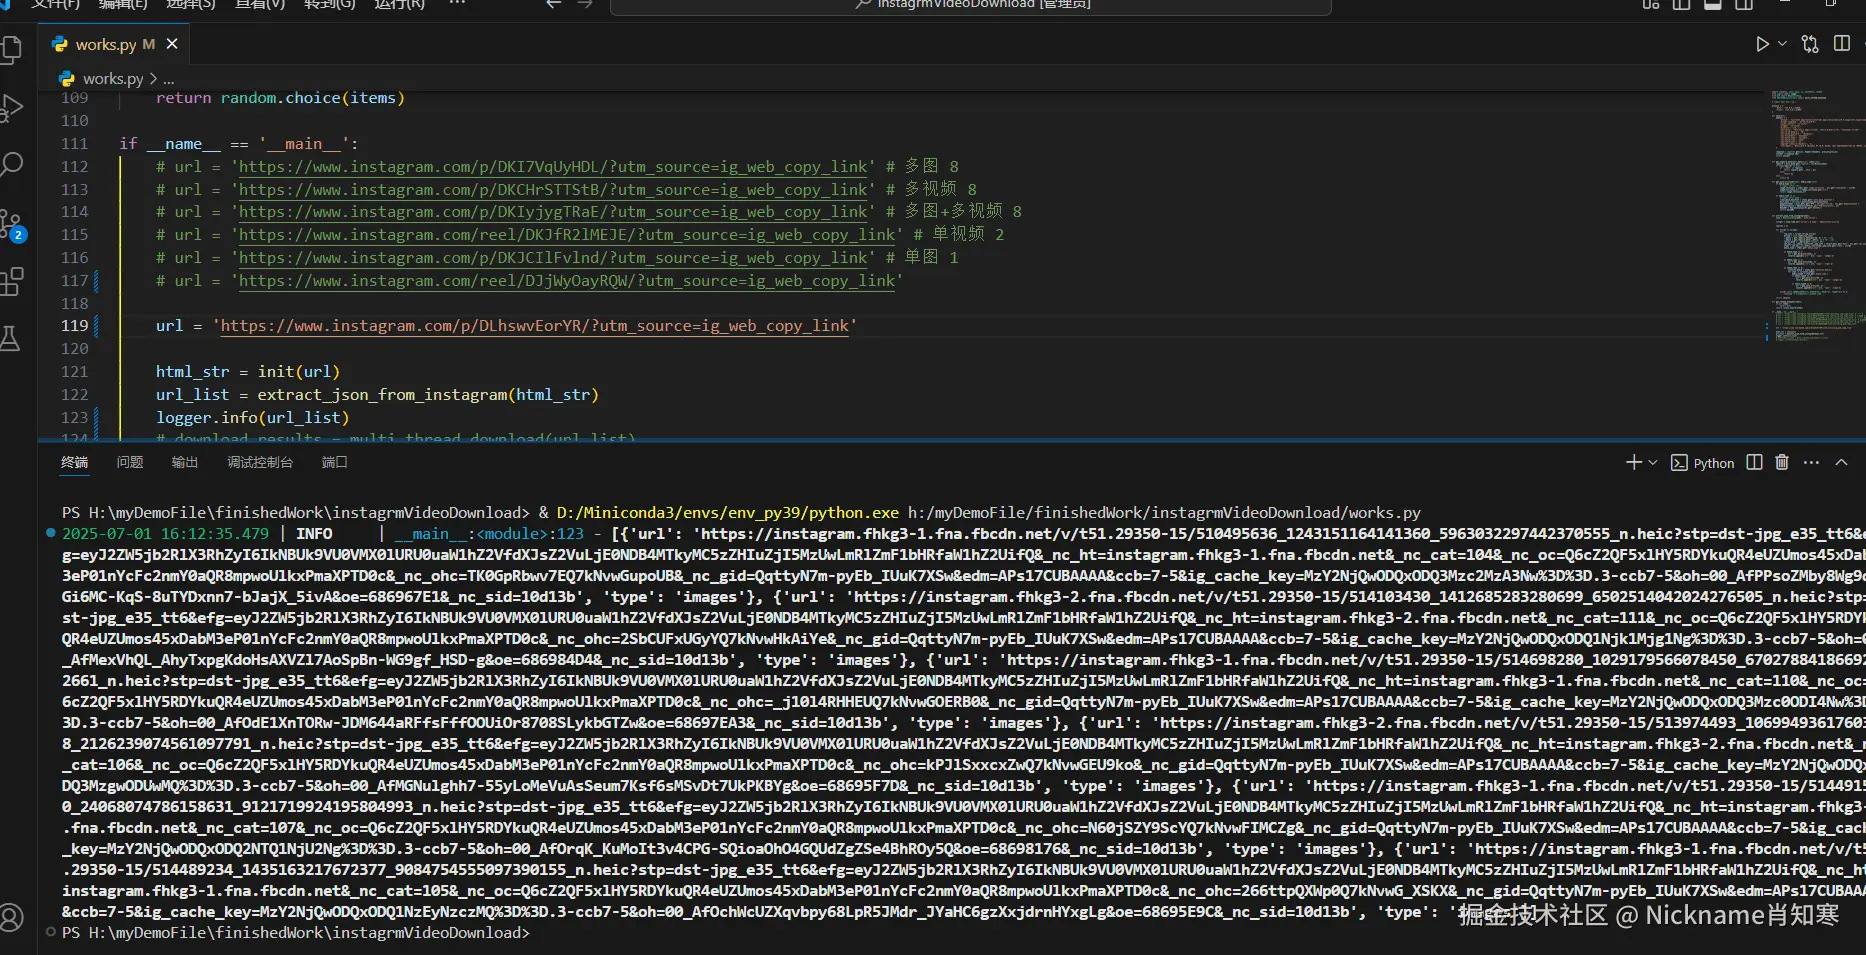The height and width of the screenshot is (955, 1866).
Task: Toggle the primary side bar
Action: (x=1682, y=4)
